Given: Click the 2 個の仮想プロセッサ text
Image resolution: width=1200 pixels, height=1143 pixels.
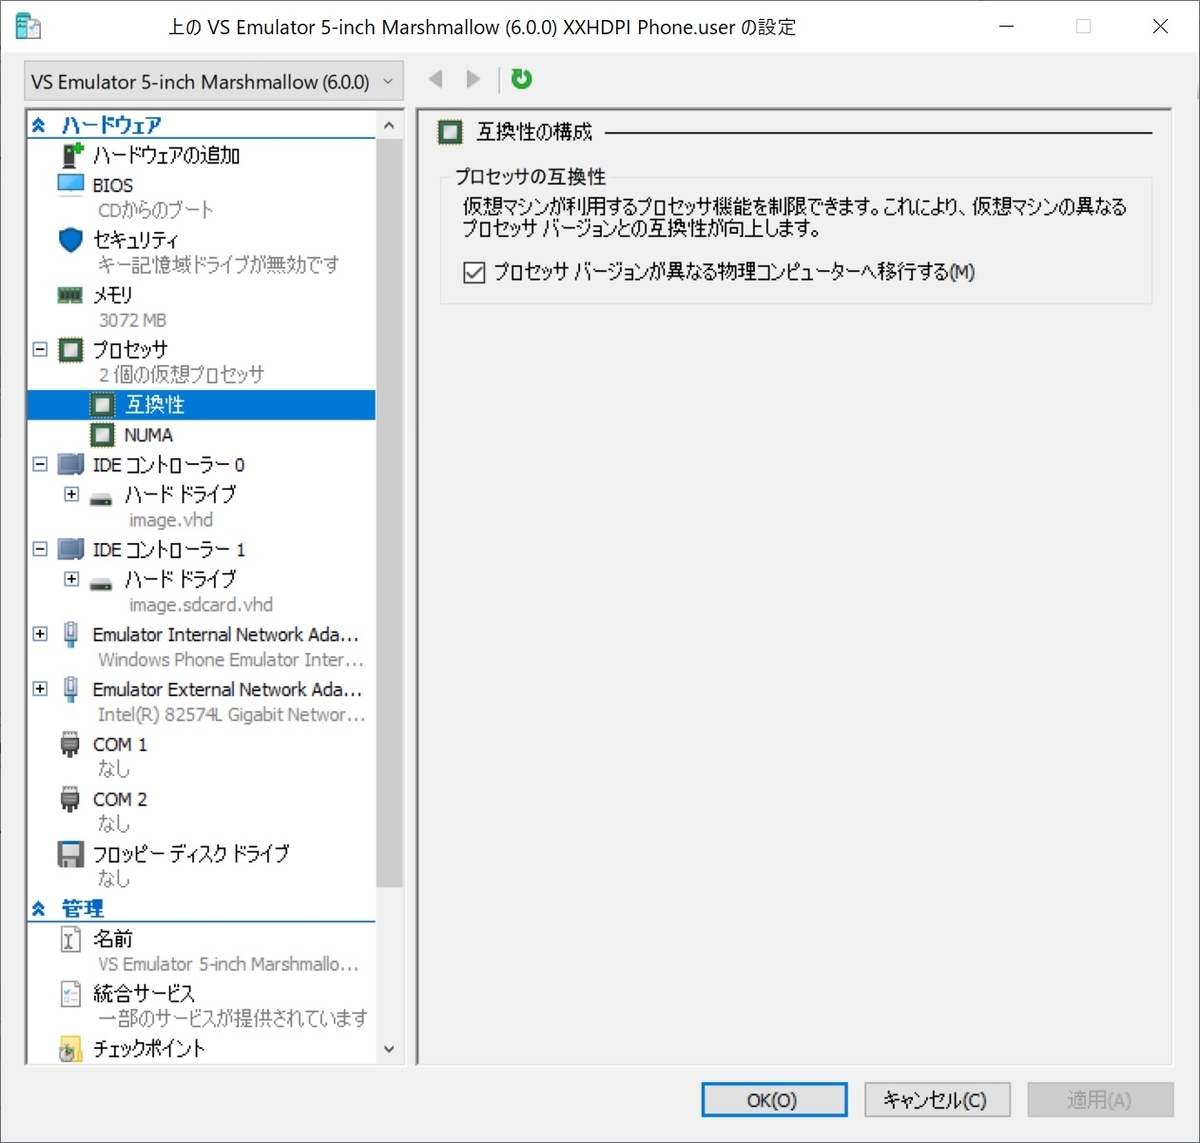Looking at the screenshot, I should tap(181, 374).
